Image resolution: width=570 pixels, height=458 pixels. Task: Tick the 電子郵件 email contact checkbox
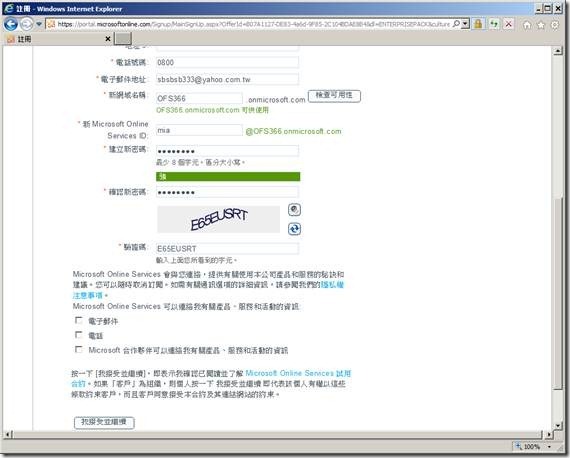coord(79,320)
